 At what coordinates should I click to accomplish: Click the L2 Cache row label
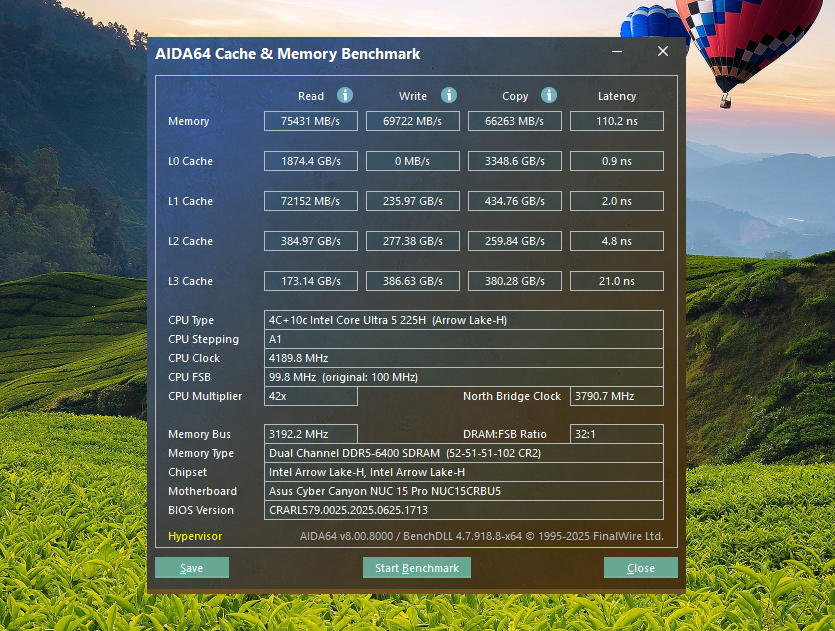tap(190, 241)
